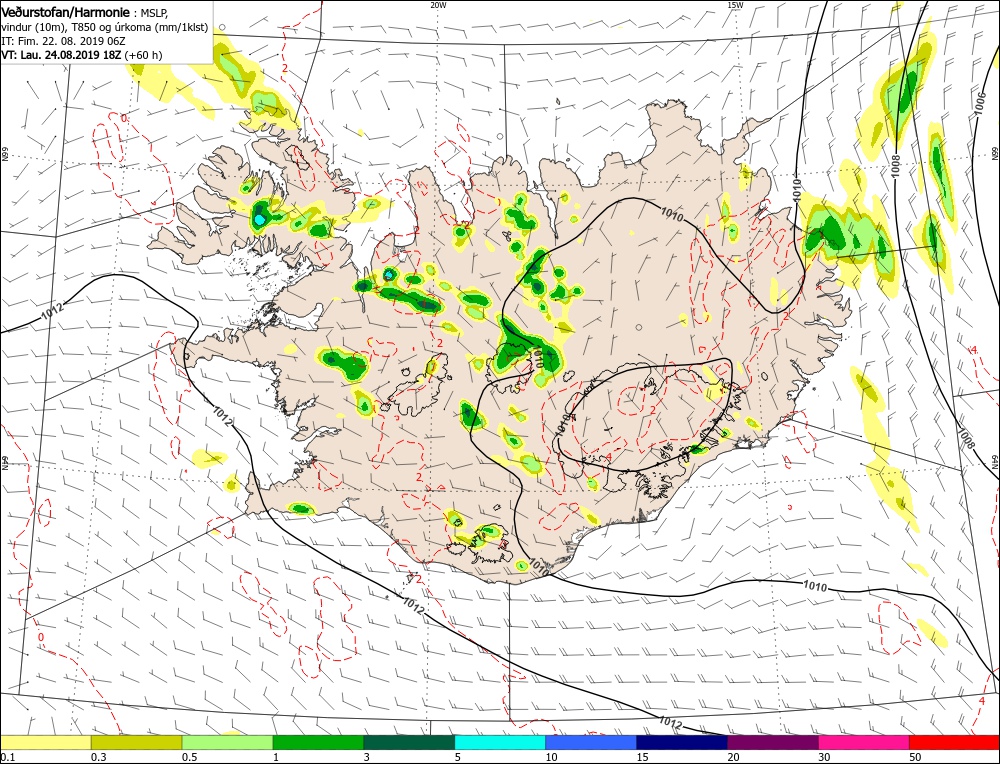Pick the cyan 5–10 legend swatch
Image resolution: width=1000 pixels, height=764 pixels.
coord(500,742)
